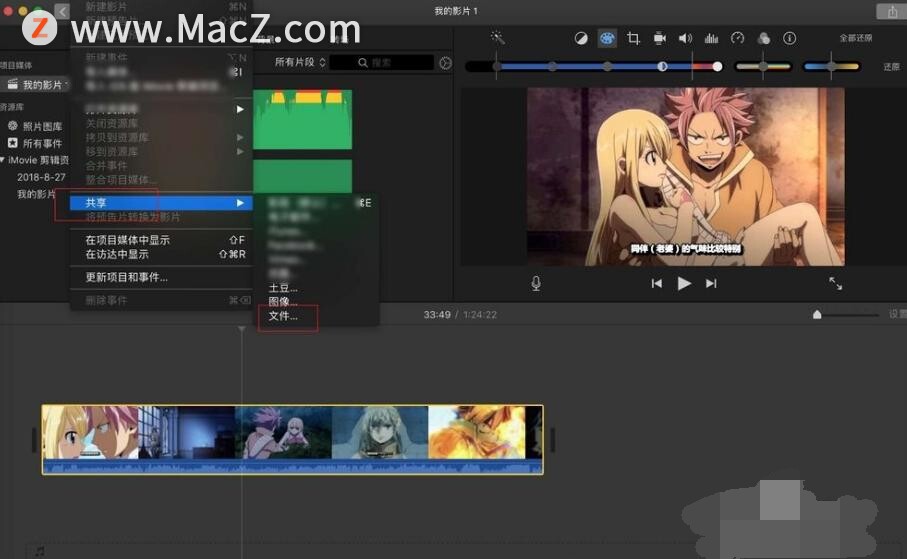Screen dimensions: 907x559
Task: Choose 土豆... in share submenu
Action: [x=283, y=288]
